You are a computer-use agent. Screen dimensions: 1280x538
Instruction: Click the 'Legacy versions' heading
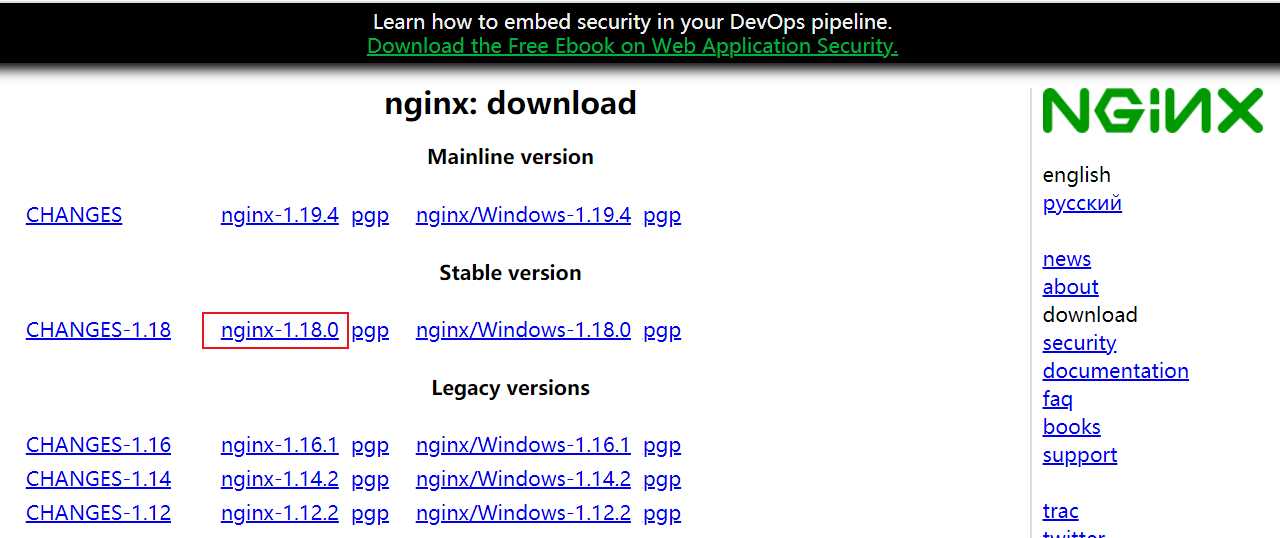tap(510, 388)
